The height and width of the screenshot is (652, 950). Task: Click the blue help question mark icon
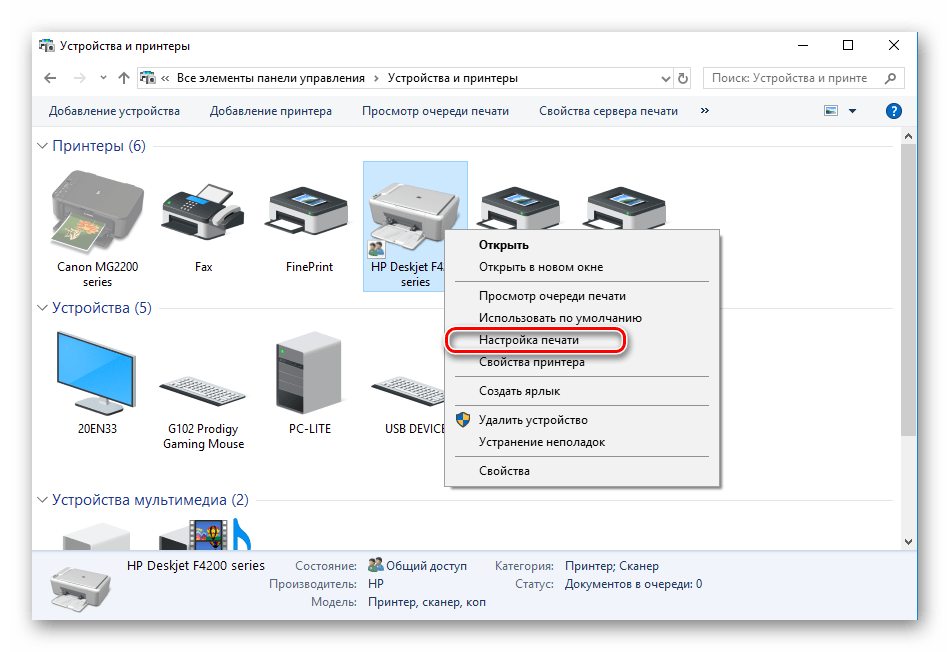894,111
